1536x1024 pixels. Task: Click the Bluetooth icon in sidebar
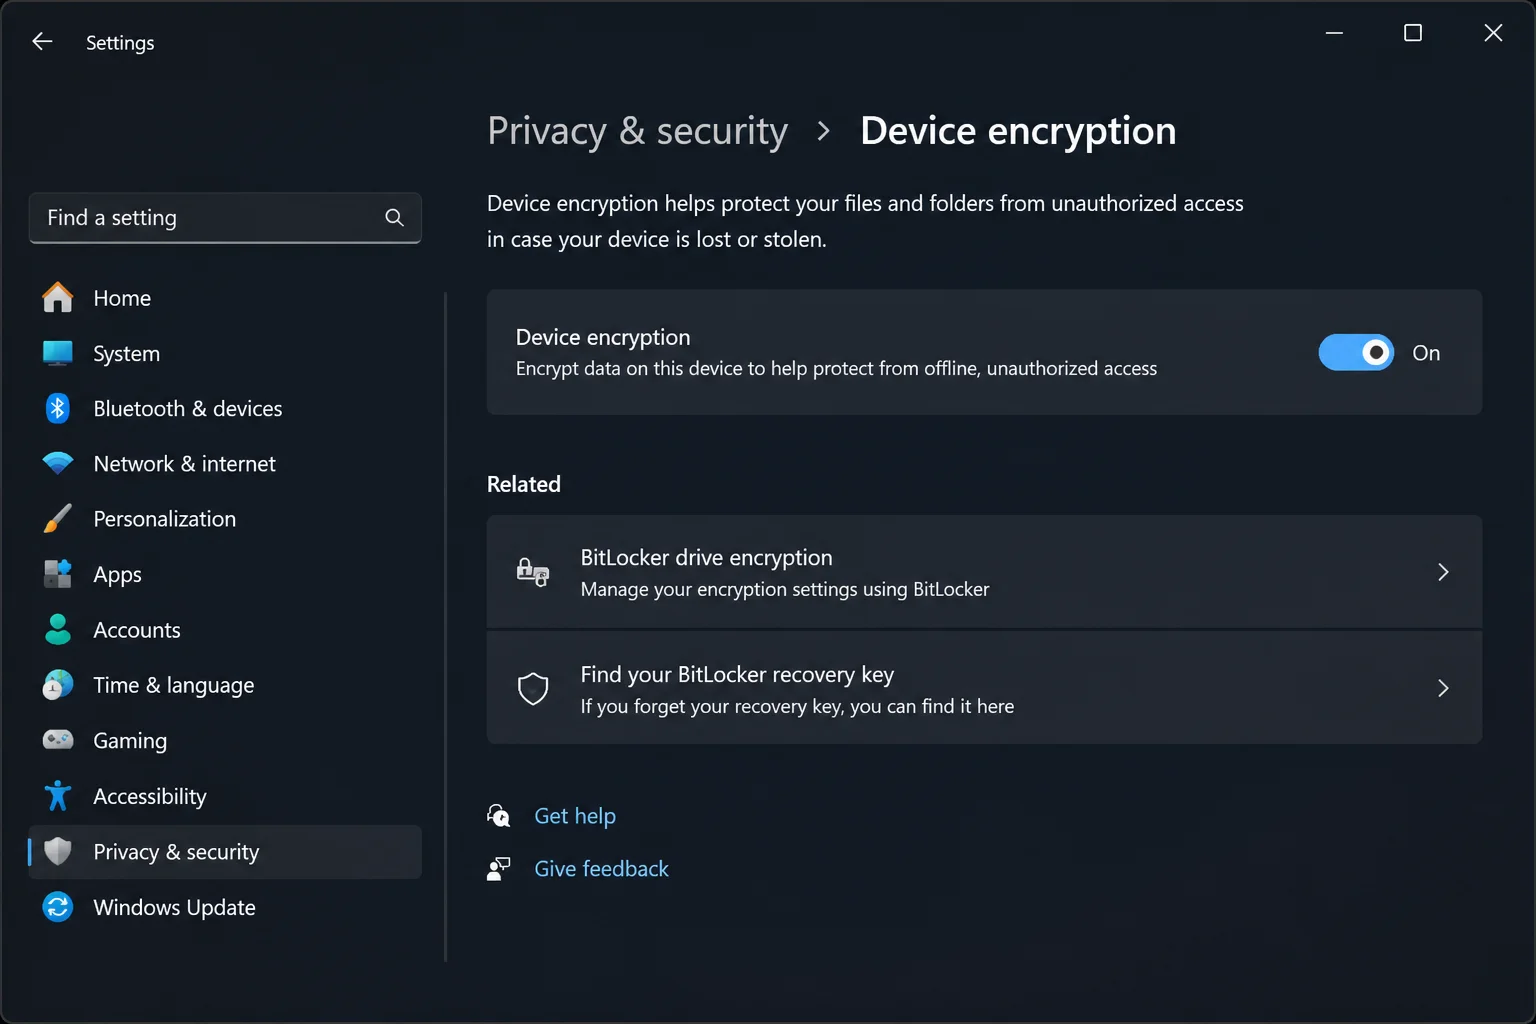58,408
